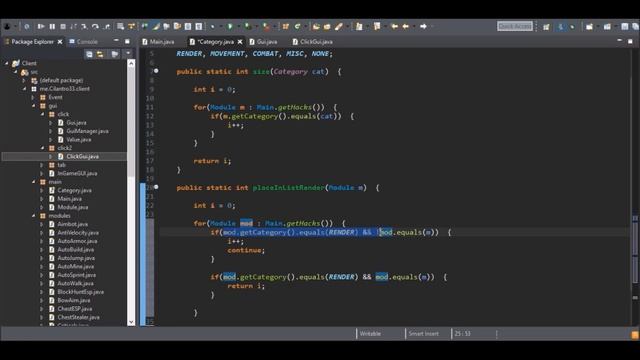Select Module.java in the tree
This screenshot has width=640, height=360.
tap(73, 207)
